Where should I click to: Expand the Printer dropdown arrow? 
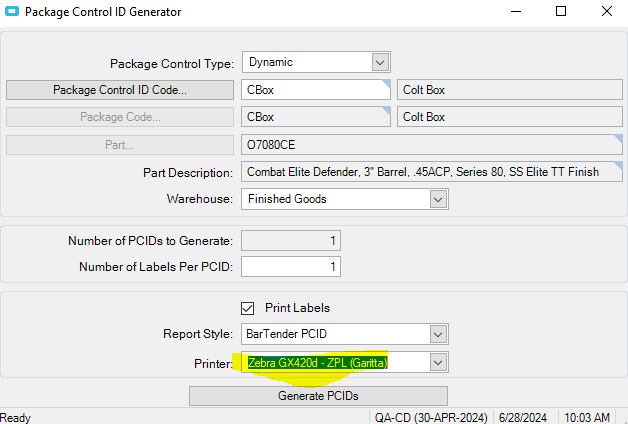[x=438, y=363]
